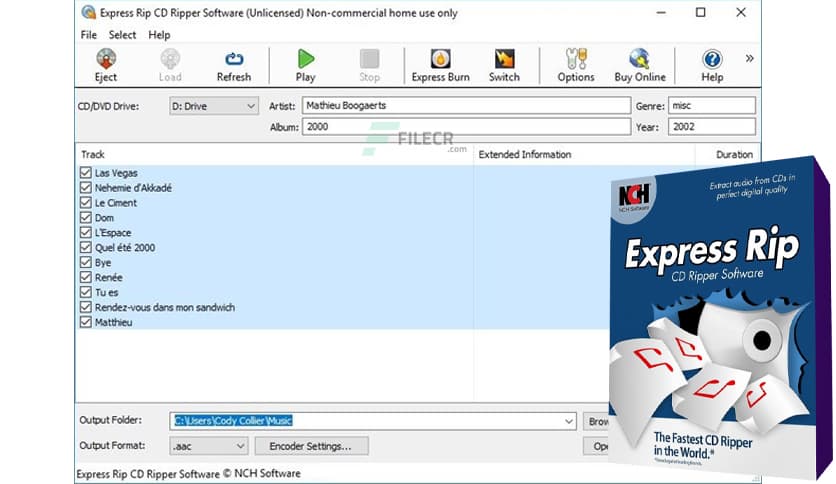
Task: Expand the Output Folder dropdown arrow
Action: 568,421
